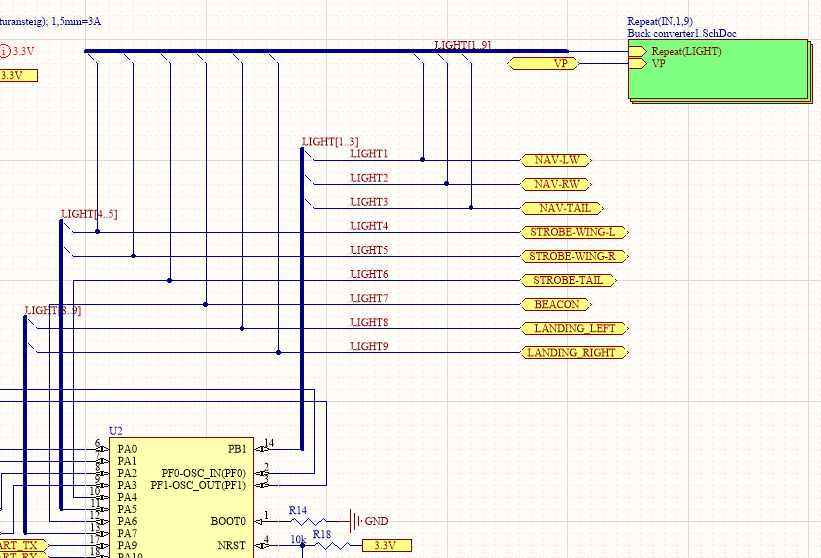821x558 pixels.
Task: Select the NAV-LW port
Action: point(556,160)
